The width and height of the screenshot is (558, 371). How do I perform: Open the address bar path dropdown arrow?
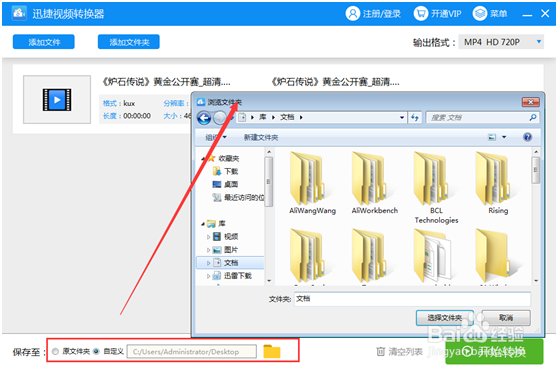click(x=402, y=117)
